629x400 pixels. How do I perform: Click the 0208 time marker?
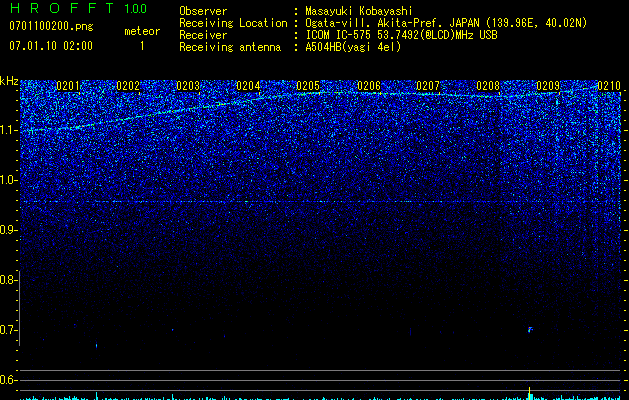click(x=488, y=86)
